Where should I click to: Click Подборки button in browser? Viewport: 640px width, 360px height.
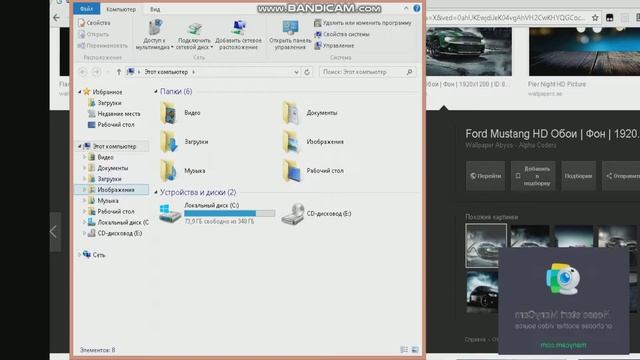578,176
